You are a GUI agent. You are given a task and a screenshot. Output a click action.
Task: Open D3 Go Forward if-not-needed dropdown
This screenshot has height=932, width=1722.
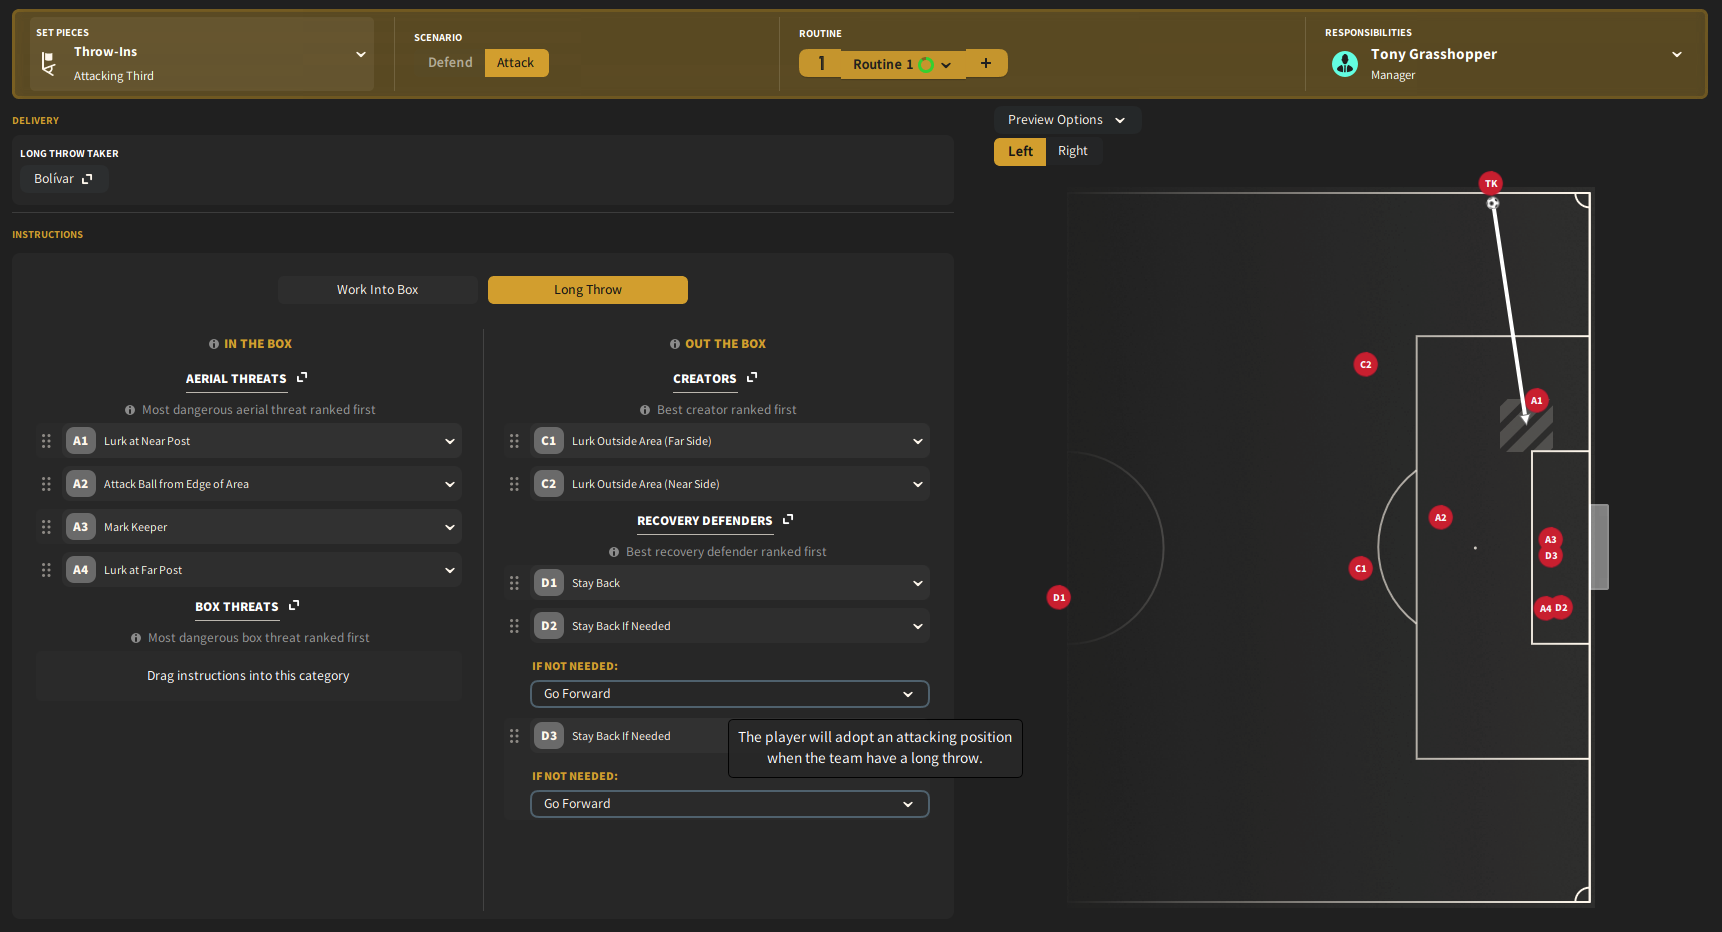pyautogui.click(x=730, y=804)
